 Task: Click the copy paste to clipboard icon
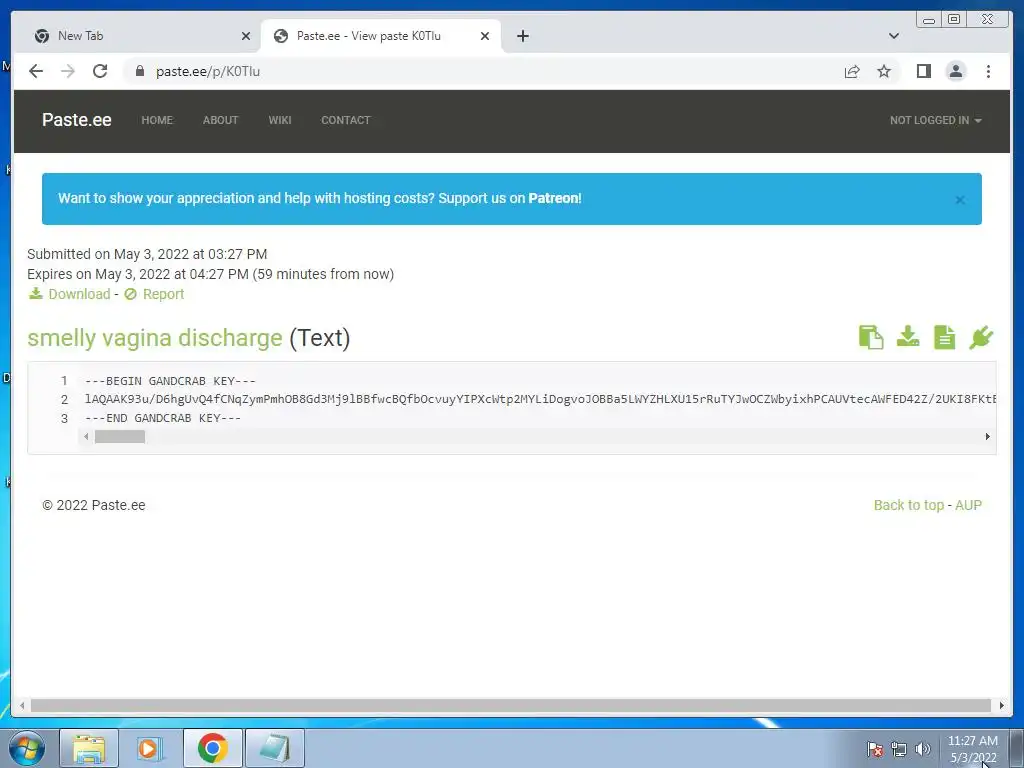[x=871, y=337]
